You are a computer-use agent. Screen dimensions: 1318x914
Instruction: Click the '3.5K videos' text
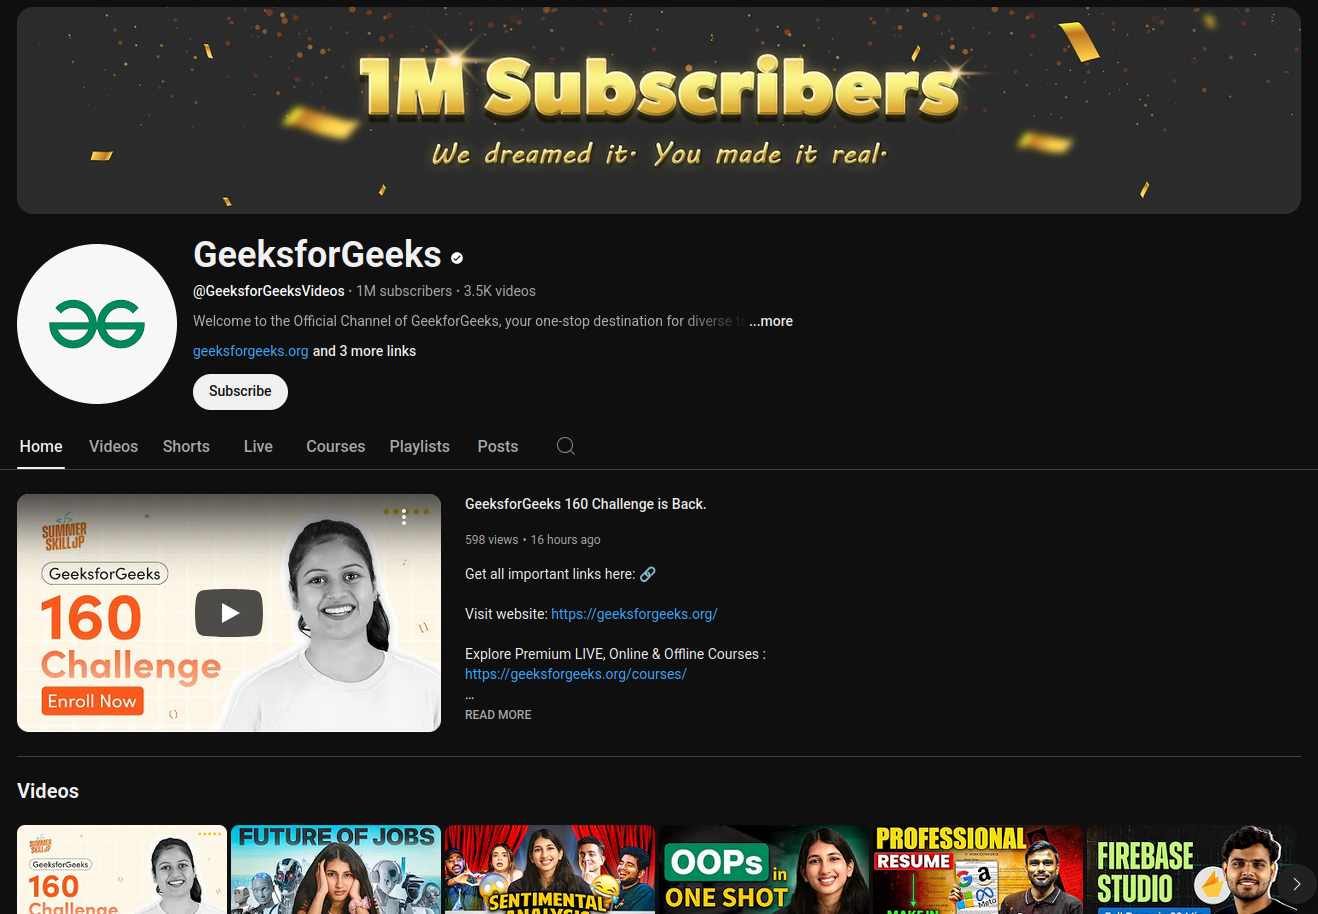(x=499, y=291)
